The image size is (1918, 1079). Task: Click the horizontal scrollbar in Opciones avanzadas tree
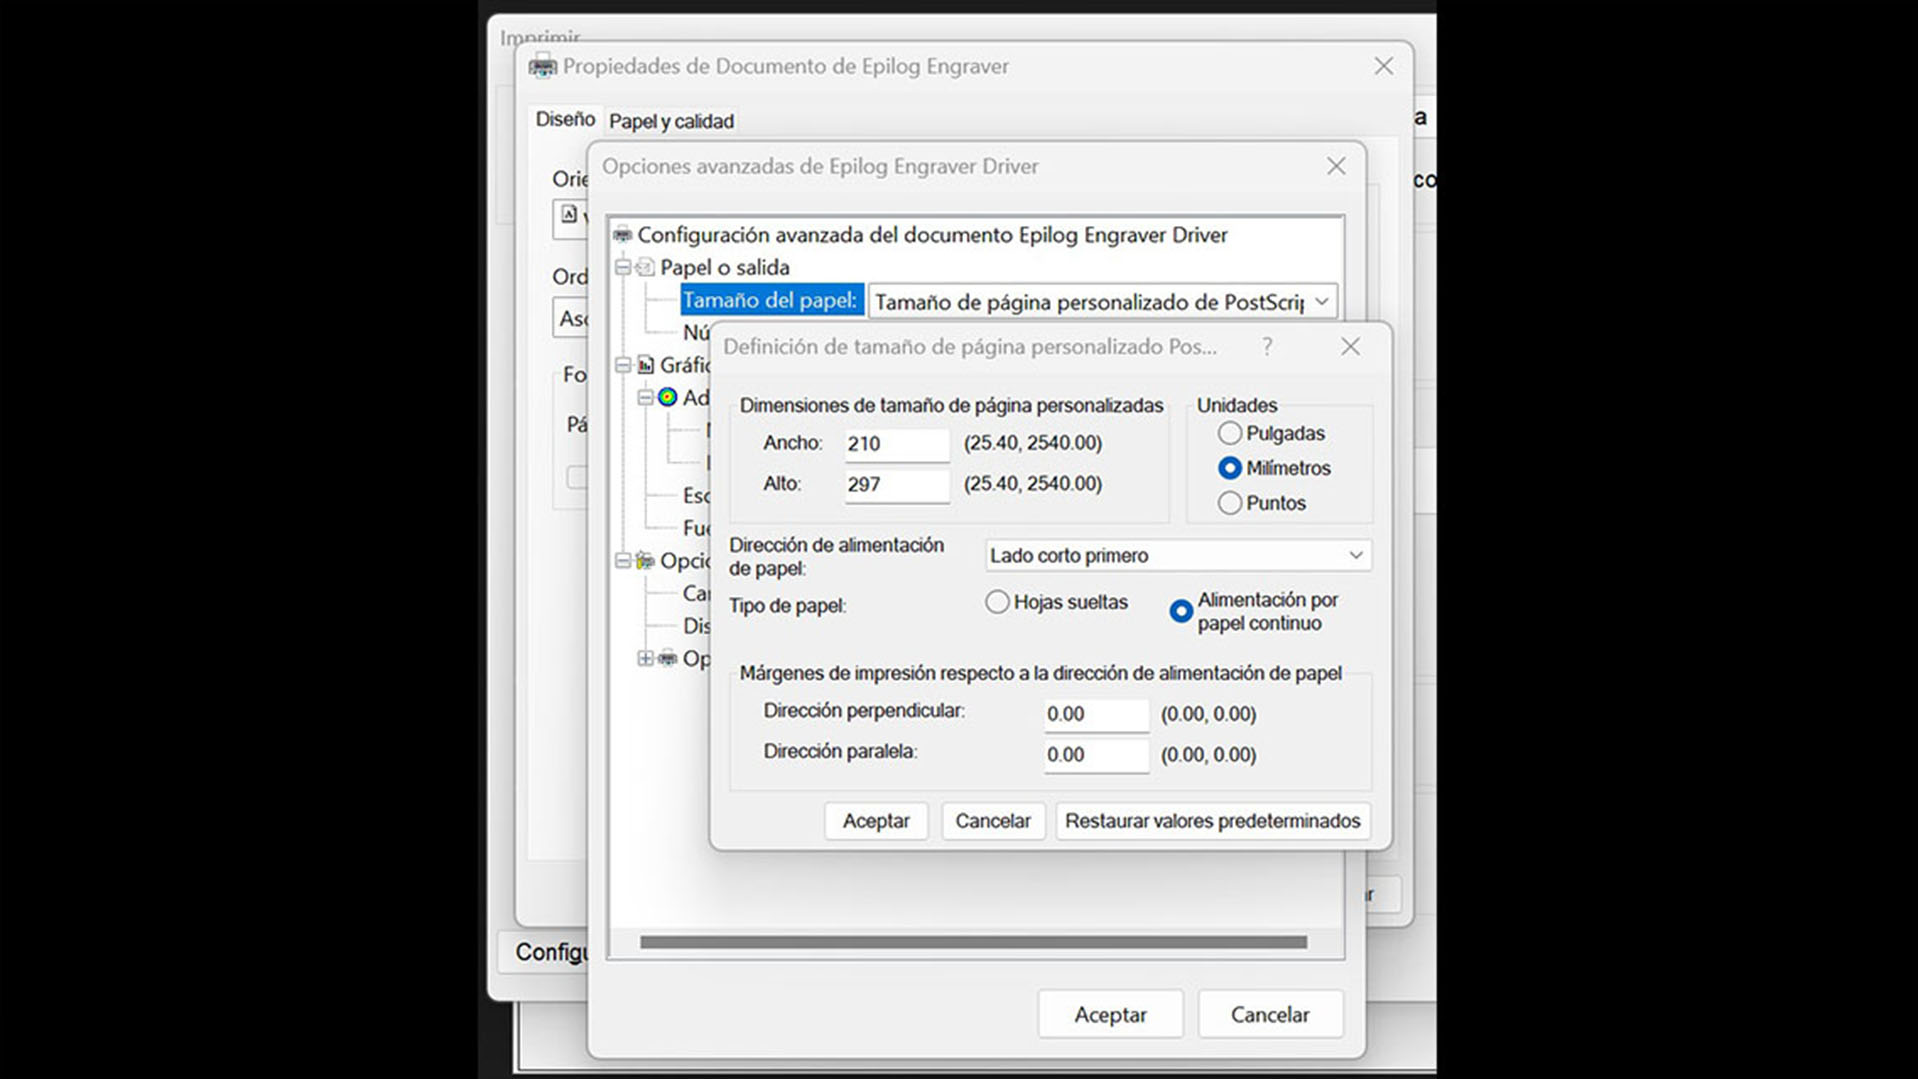click(973, 942)
